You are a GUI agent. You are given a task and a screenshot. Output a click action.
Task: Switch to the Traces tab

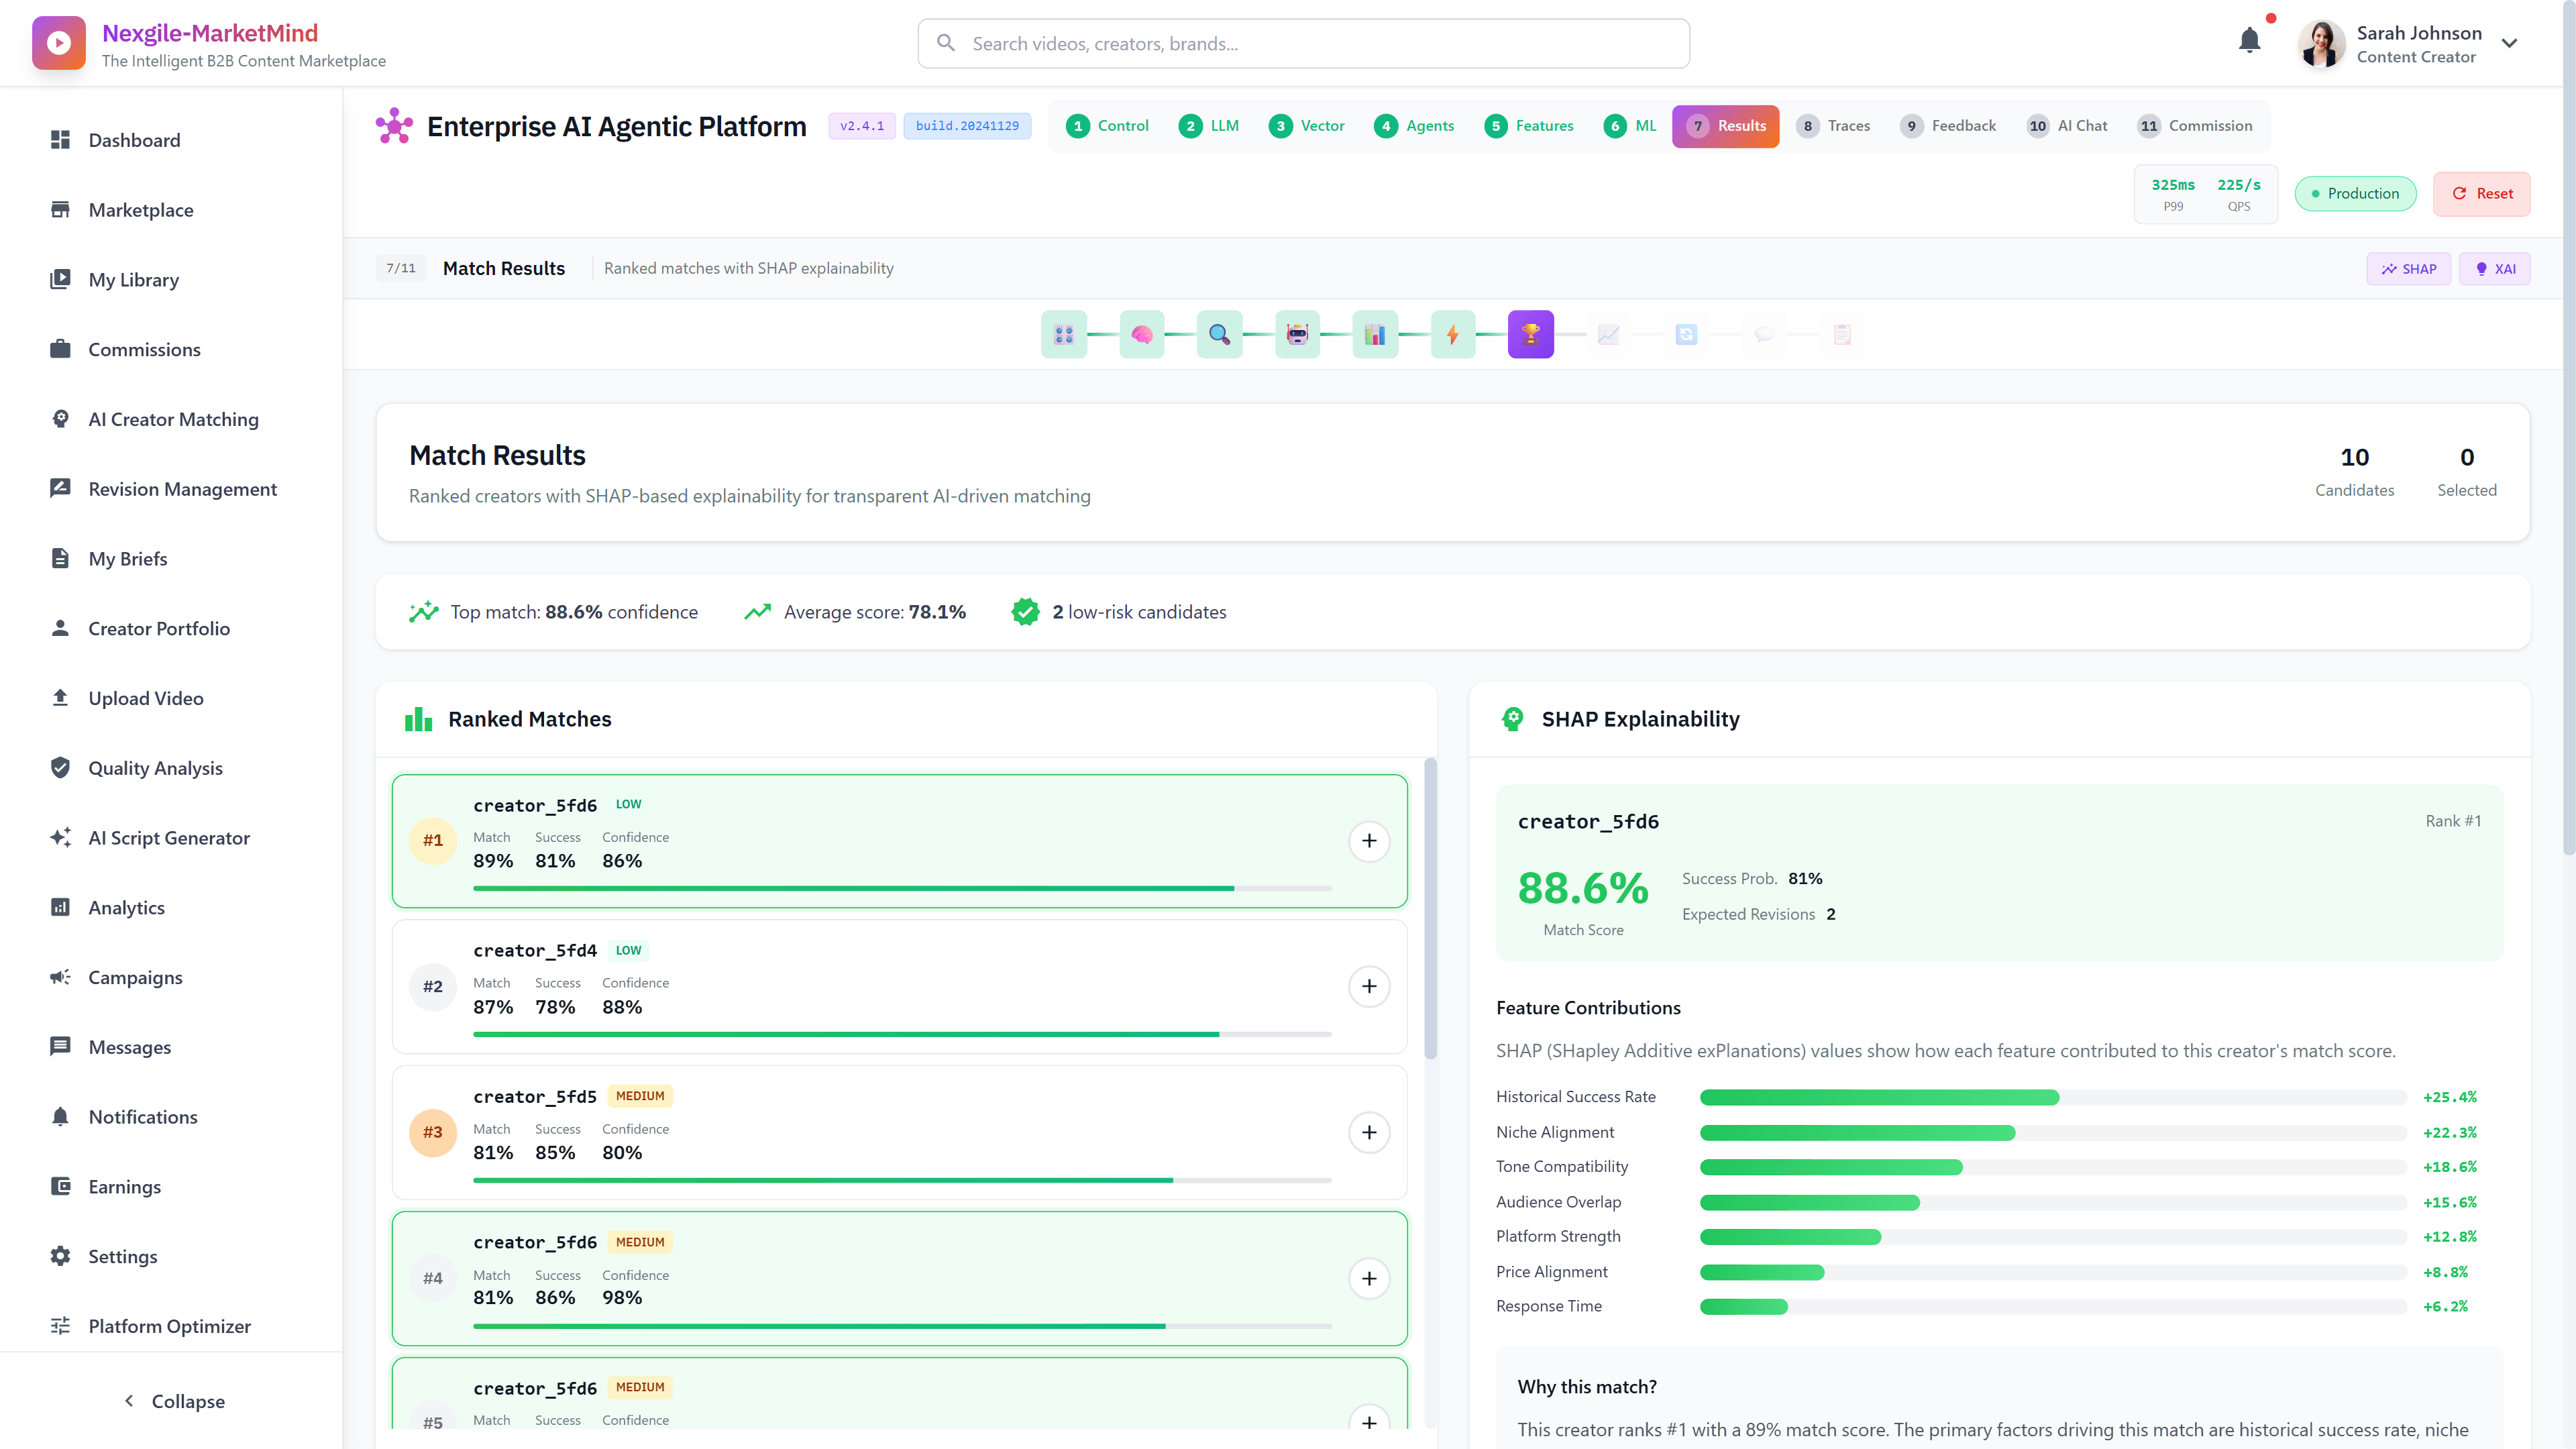tap(1835, 126)
